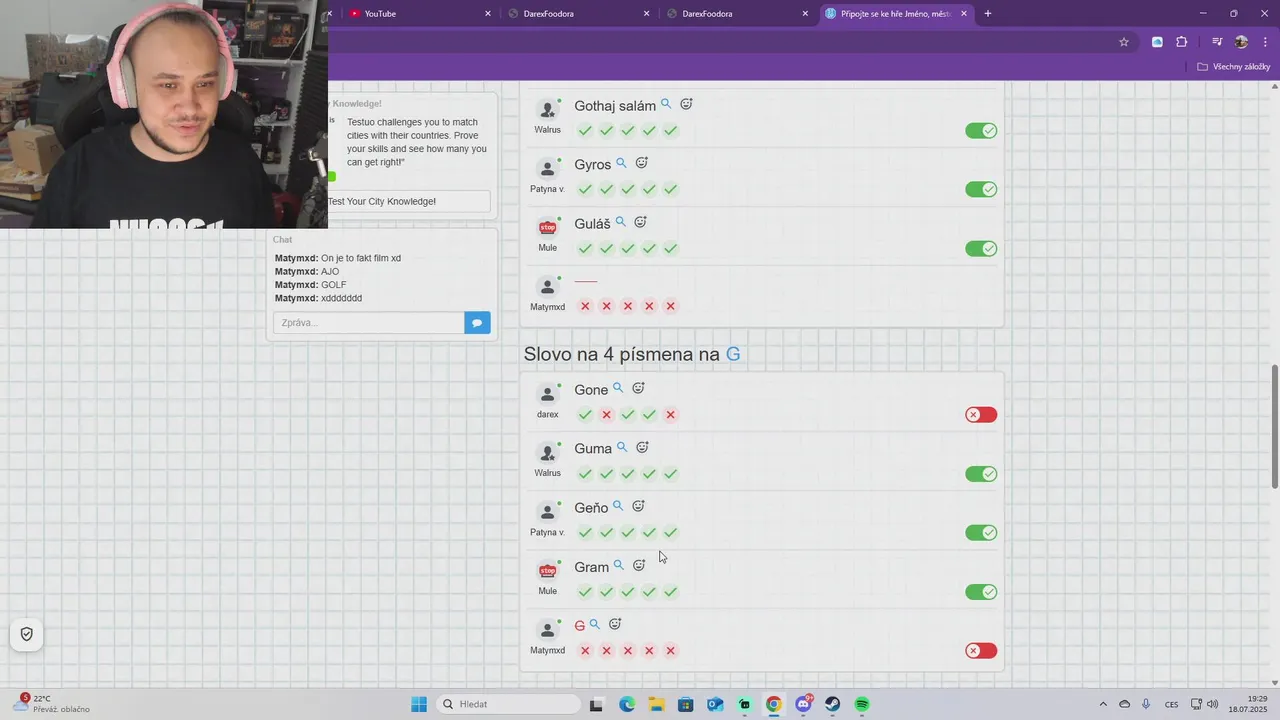Send chat message with blue button
This screenshot has height=720, width=1280.
(x=478, y=323)
